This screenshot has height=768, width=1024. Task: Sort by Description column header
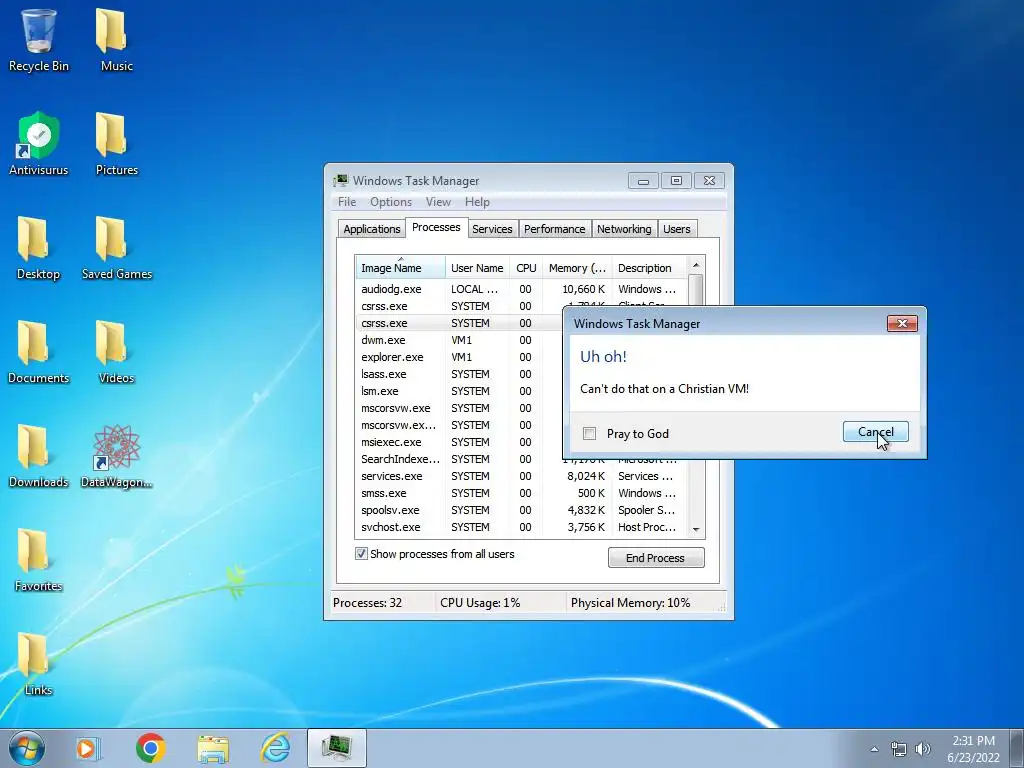pyautogui.click(x=649, y=268)
